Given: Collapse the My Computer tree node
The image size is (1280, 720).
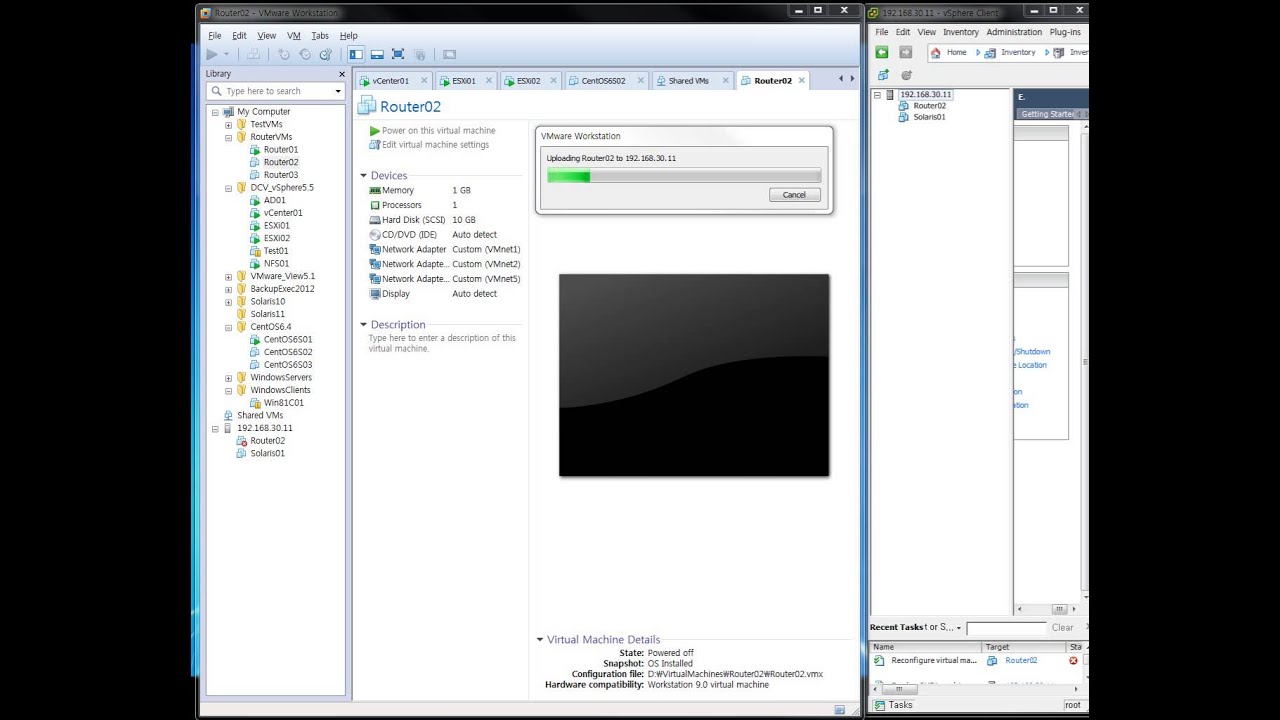Looking at the screenshot, I should point(215,112).
